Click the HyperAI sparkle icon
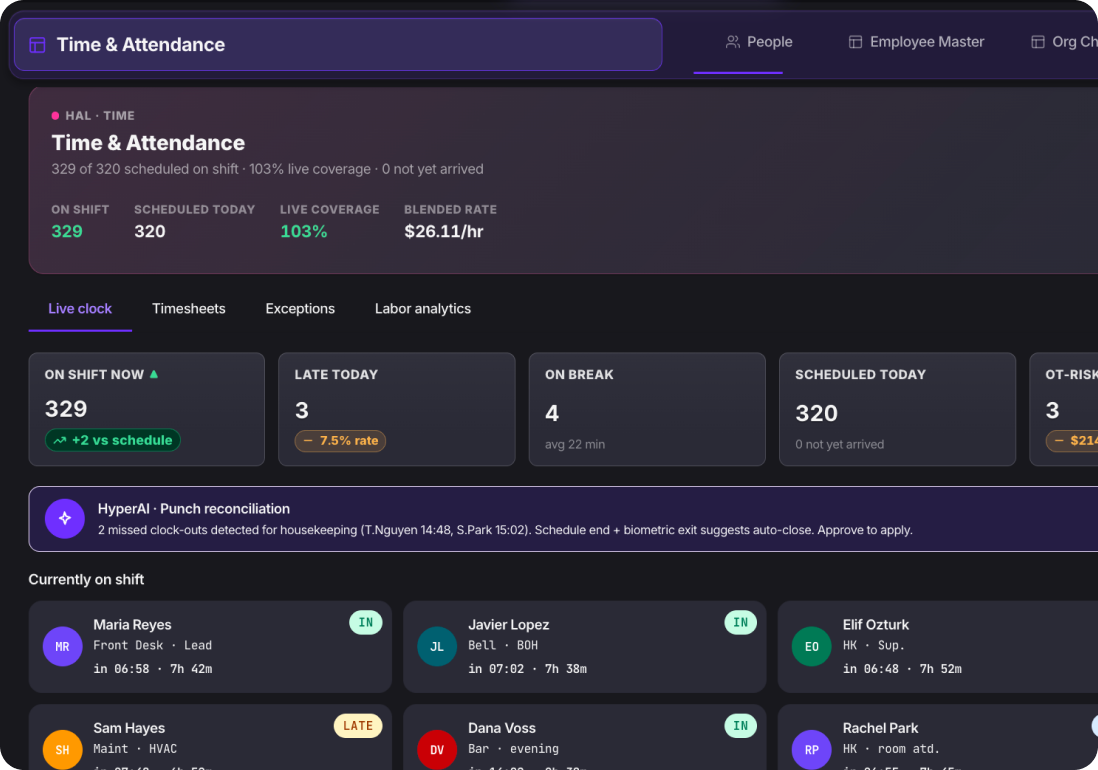 pos(64,519)
